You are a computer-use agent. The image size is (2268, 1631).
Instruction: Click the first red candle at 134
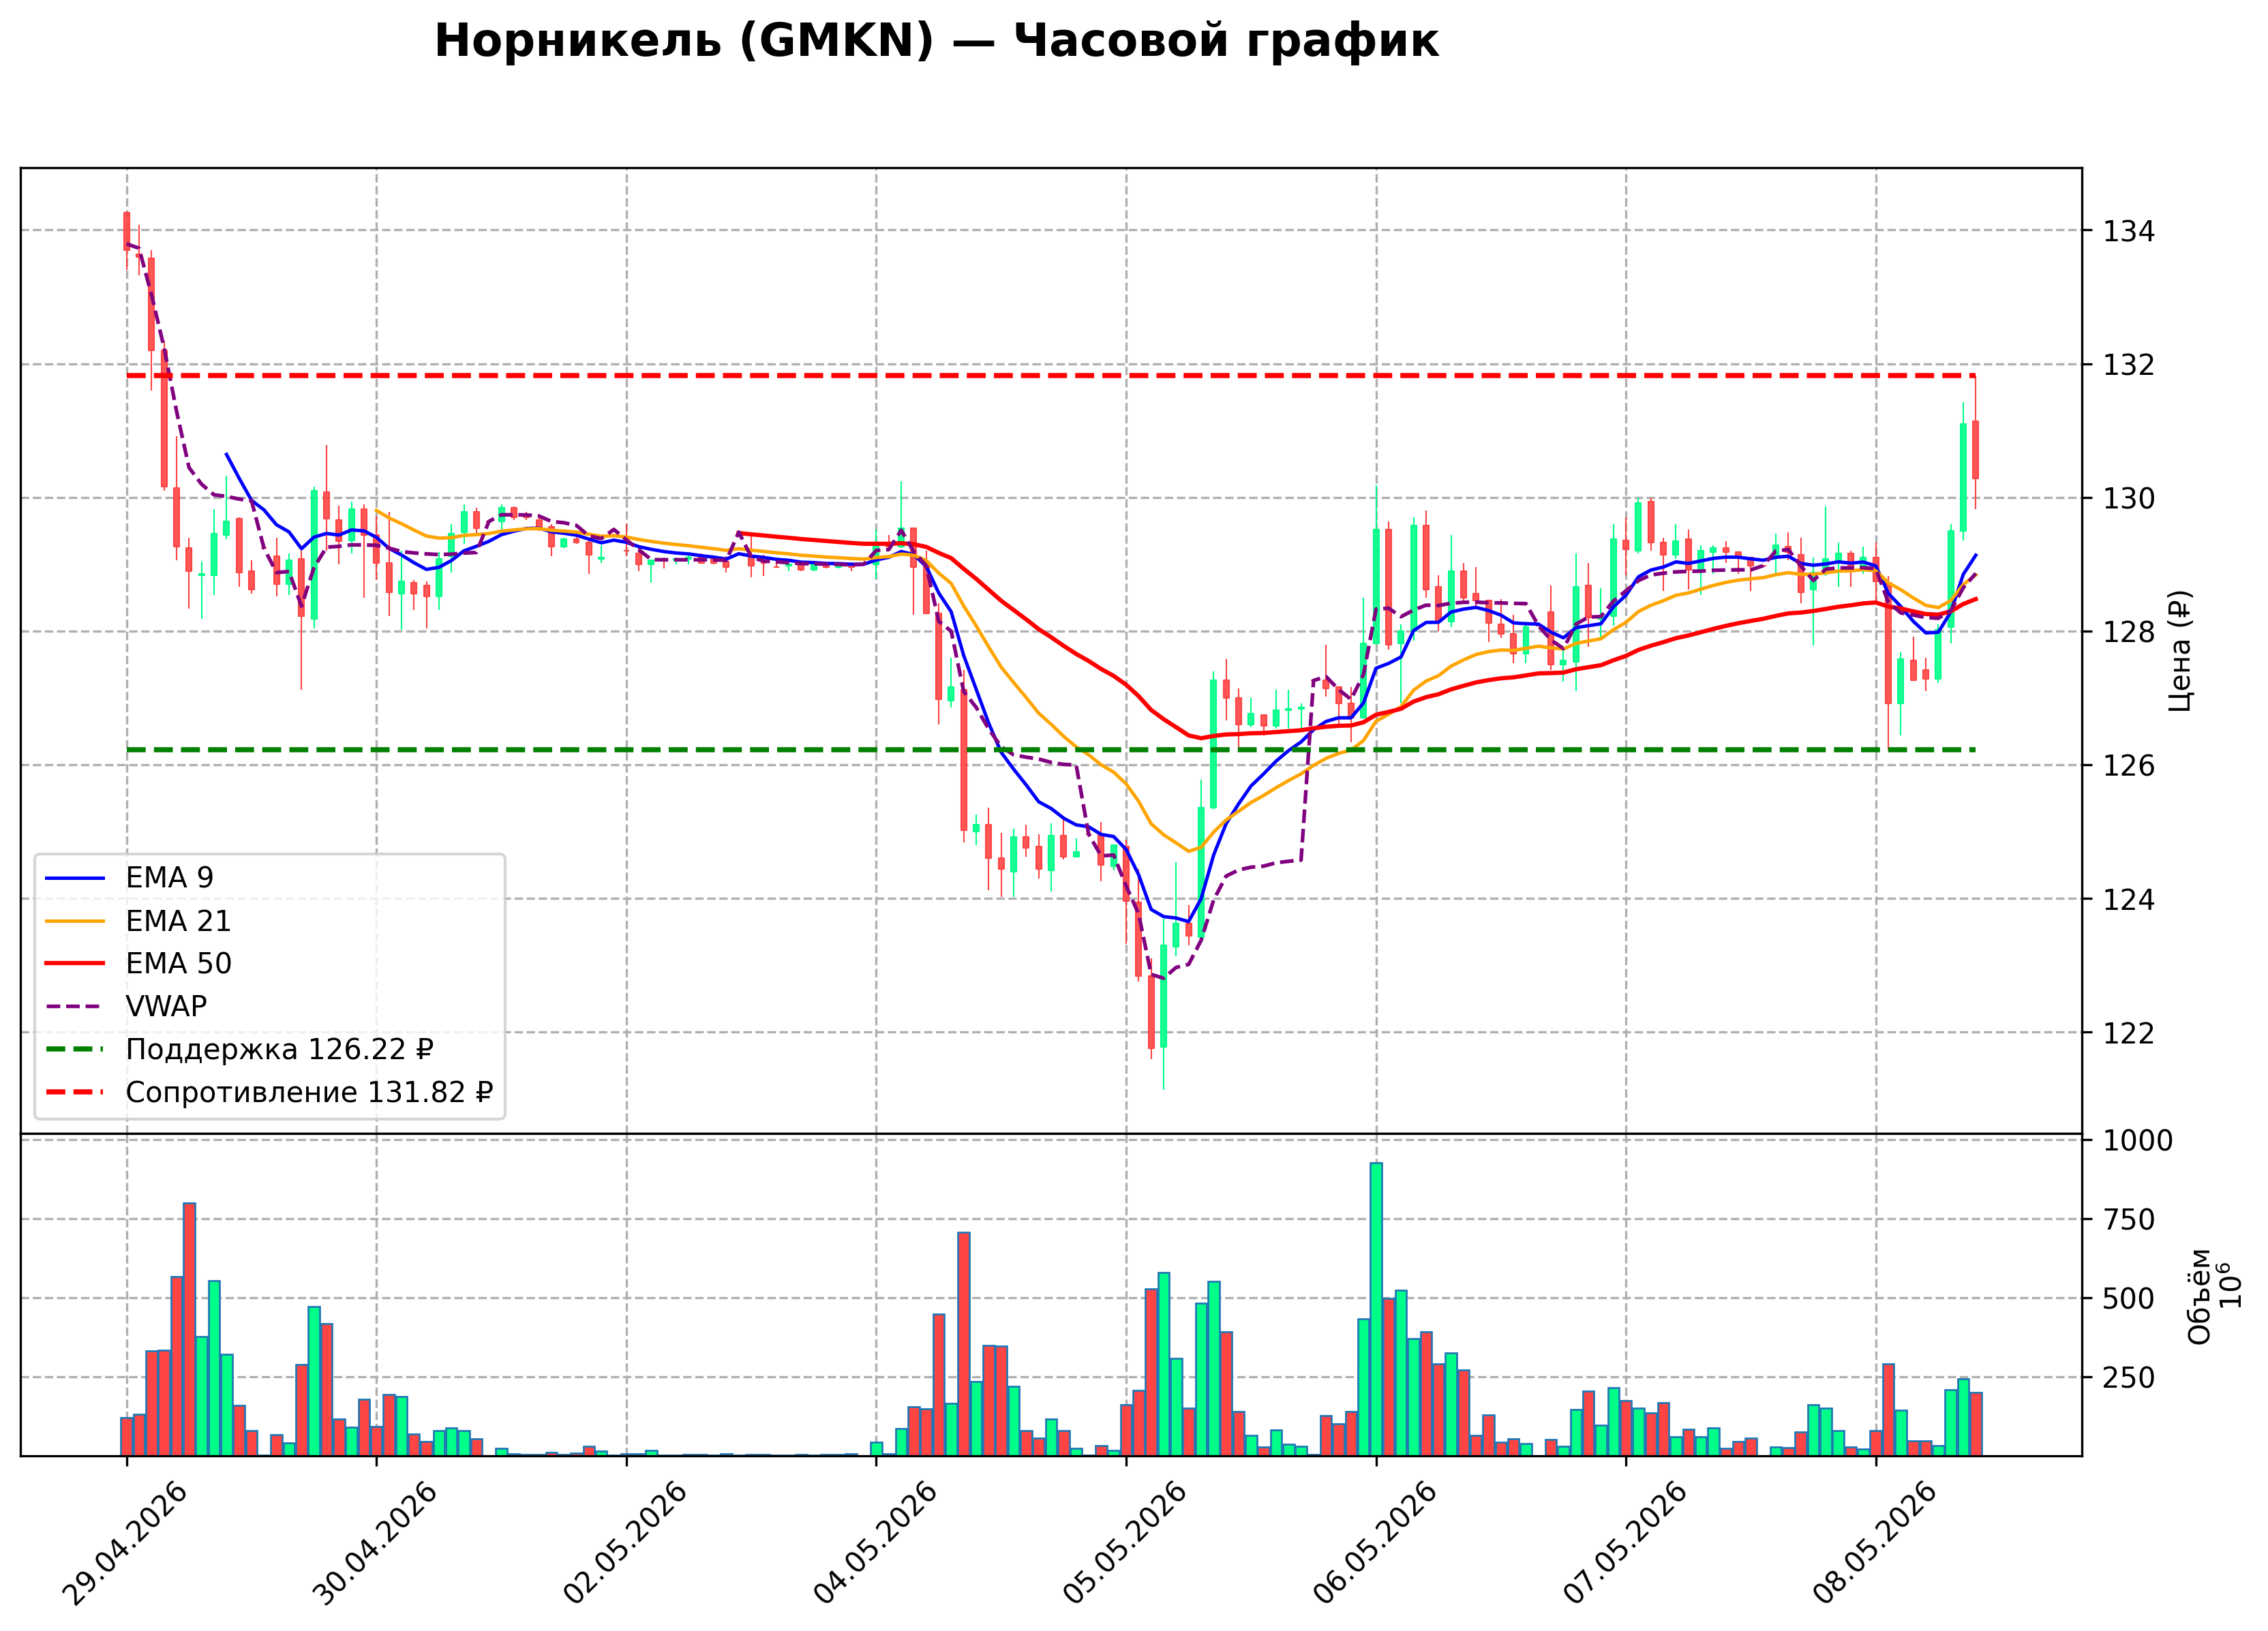[x=127, y=231]
